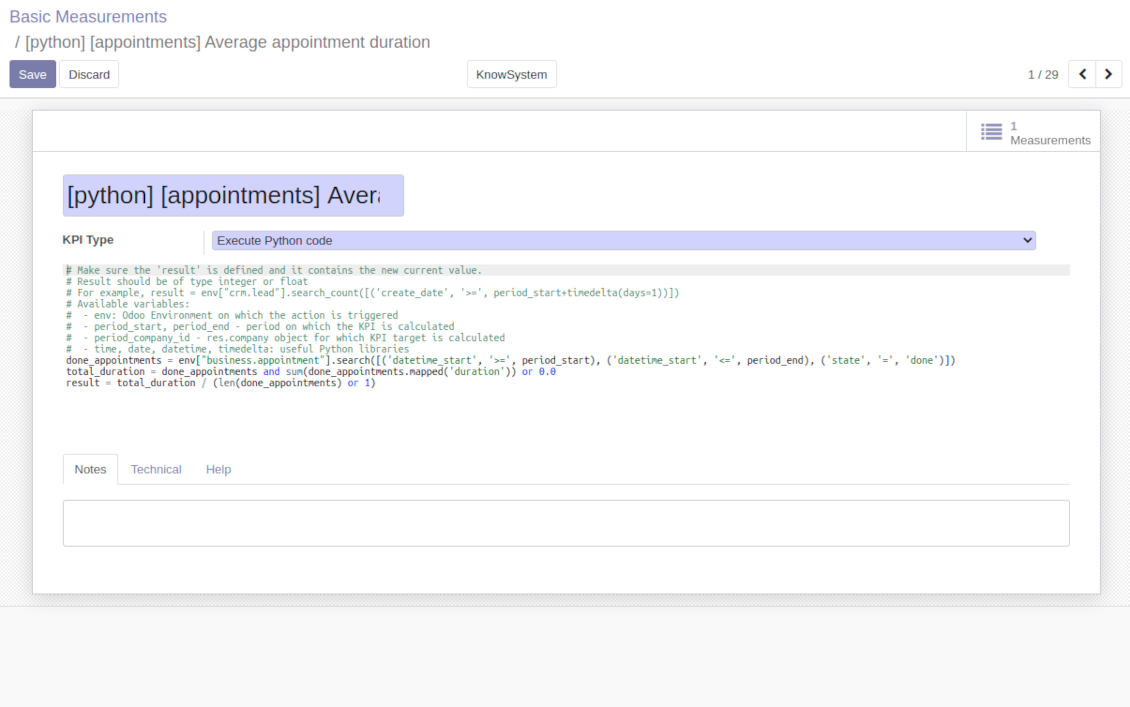
Task: Click the result line in code editor
Action: [x=221, y=383]
